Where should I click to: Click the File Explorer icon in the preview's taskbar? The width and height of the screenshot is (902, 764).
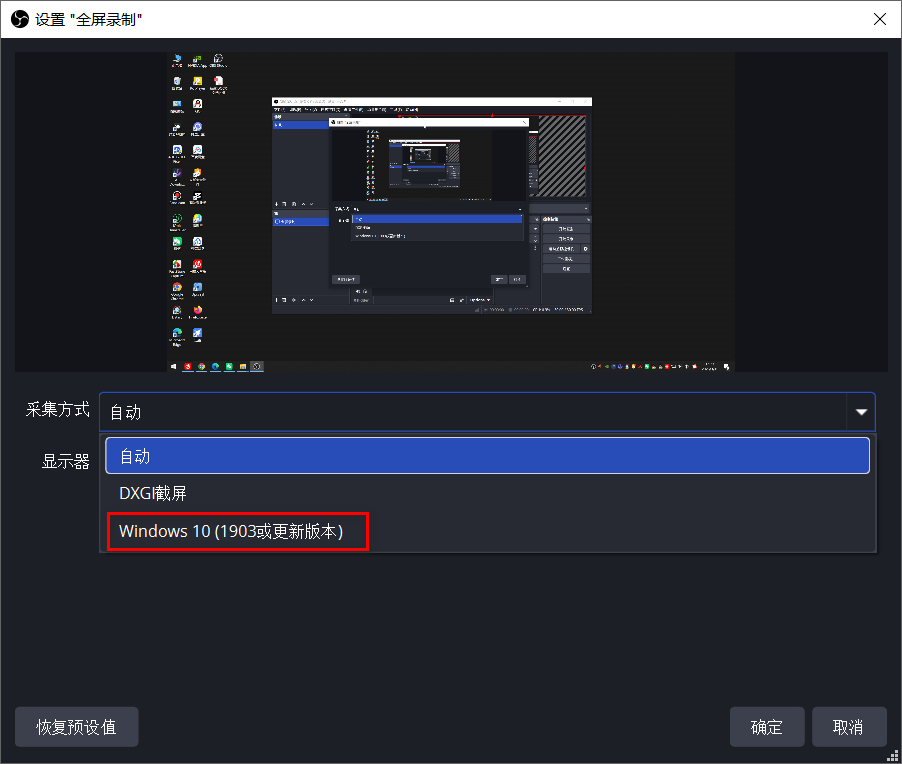click(242, 366)
